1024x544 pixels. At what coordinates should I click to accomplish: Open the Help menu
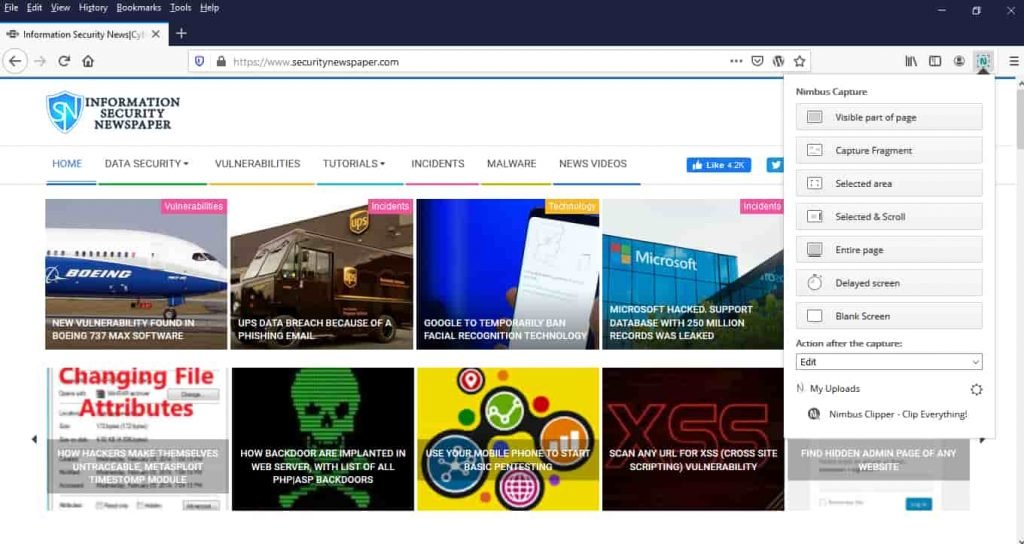pos(209,8)
